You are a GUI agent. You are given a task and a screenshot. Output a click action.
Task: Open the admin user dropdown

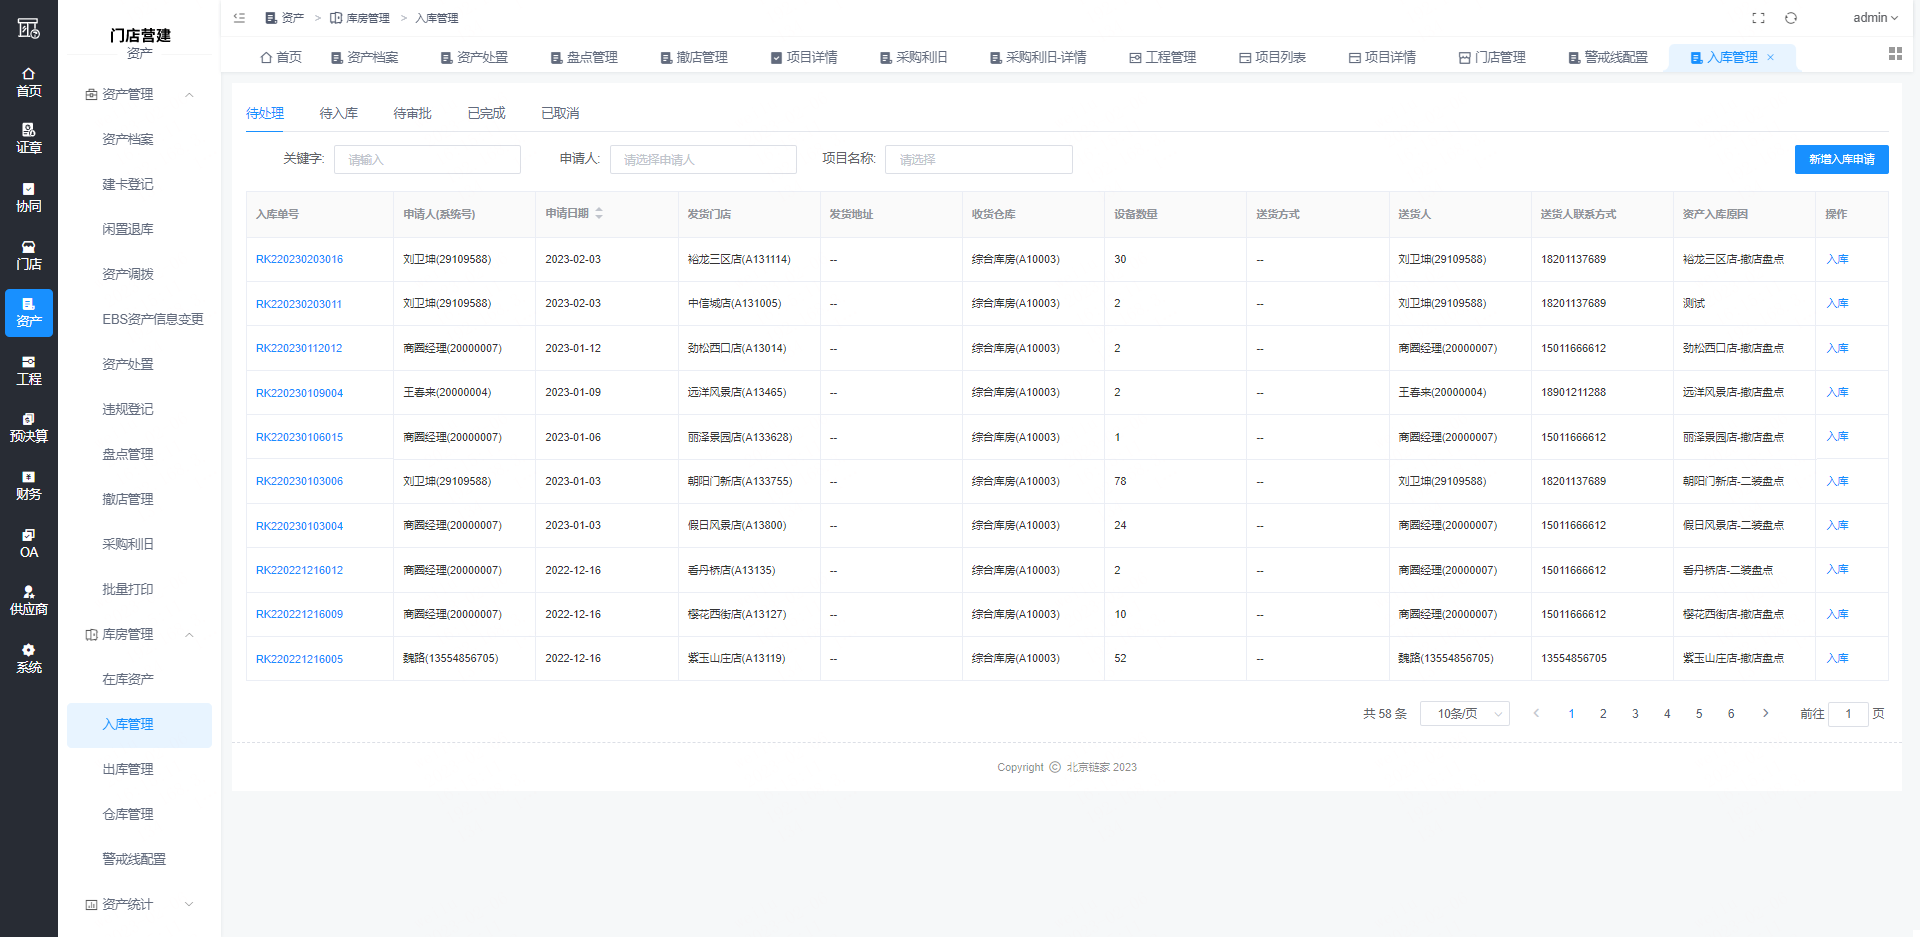(x=1874, y=18)
